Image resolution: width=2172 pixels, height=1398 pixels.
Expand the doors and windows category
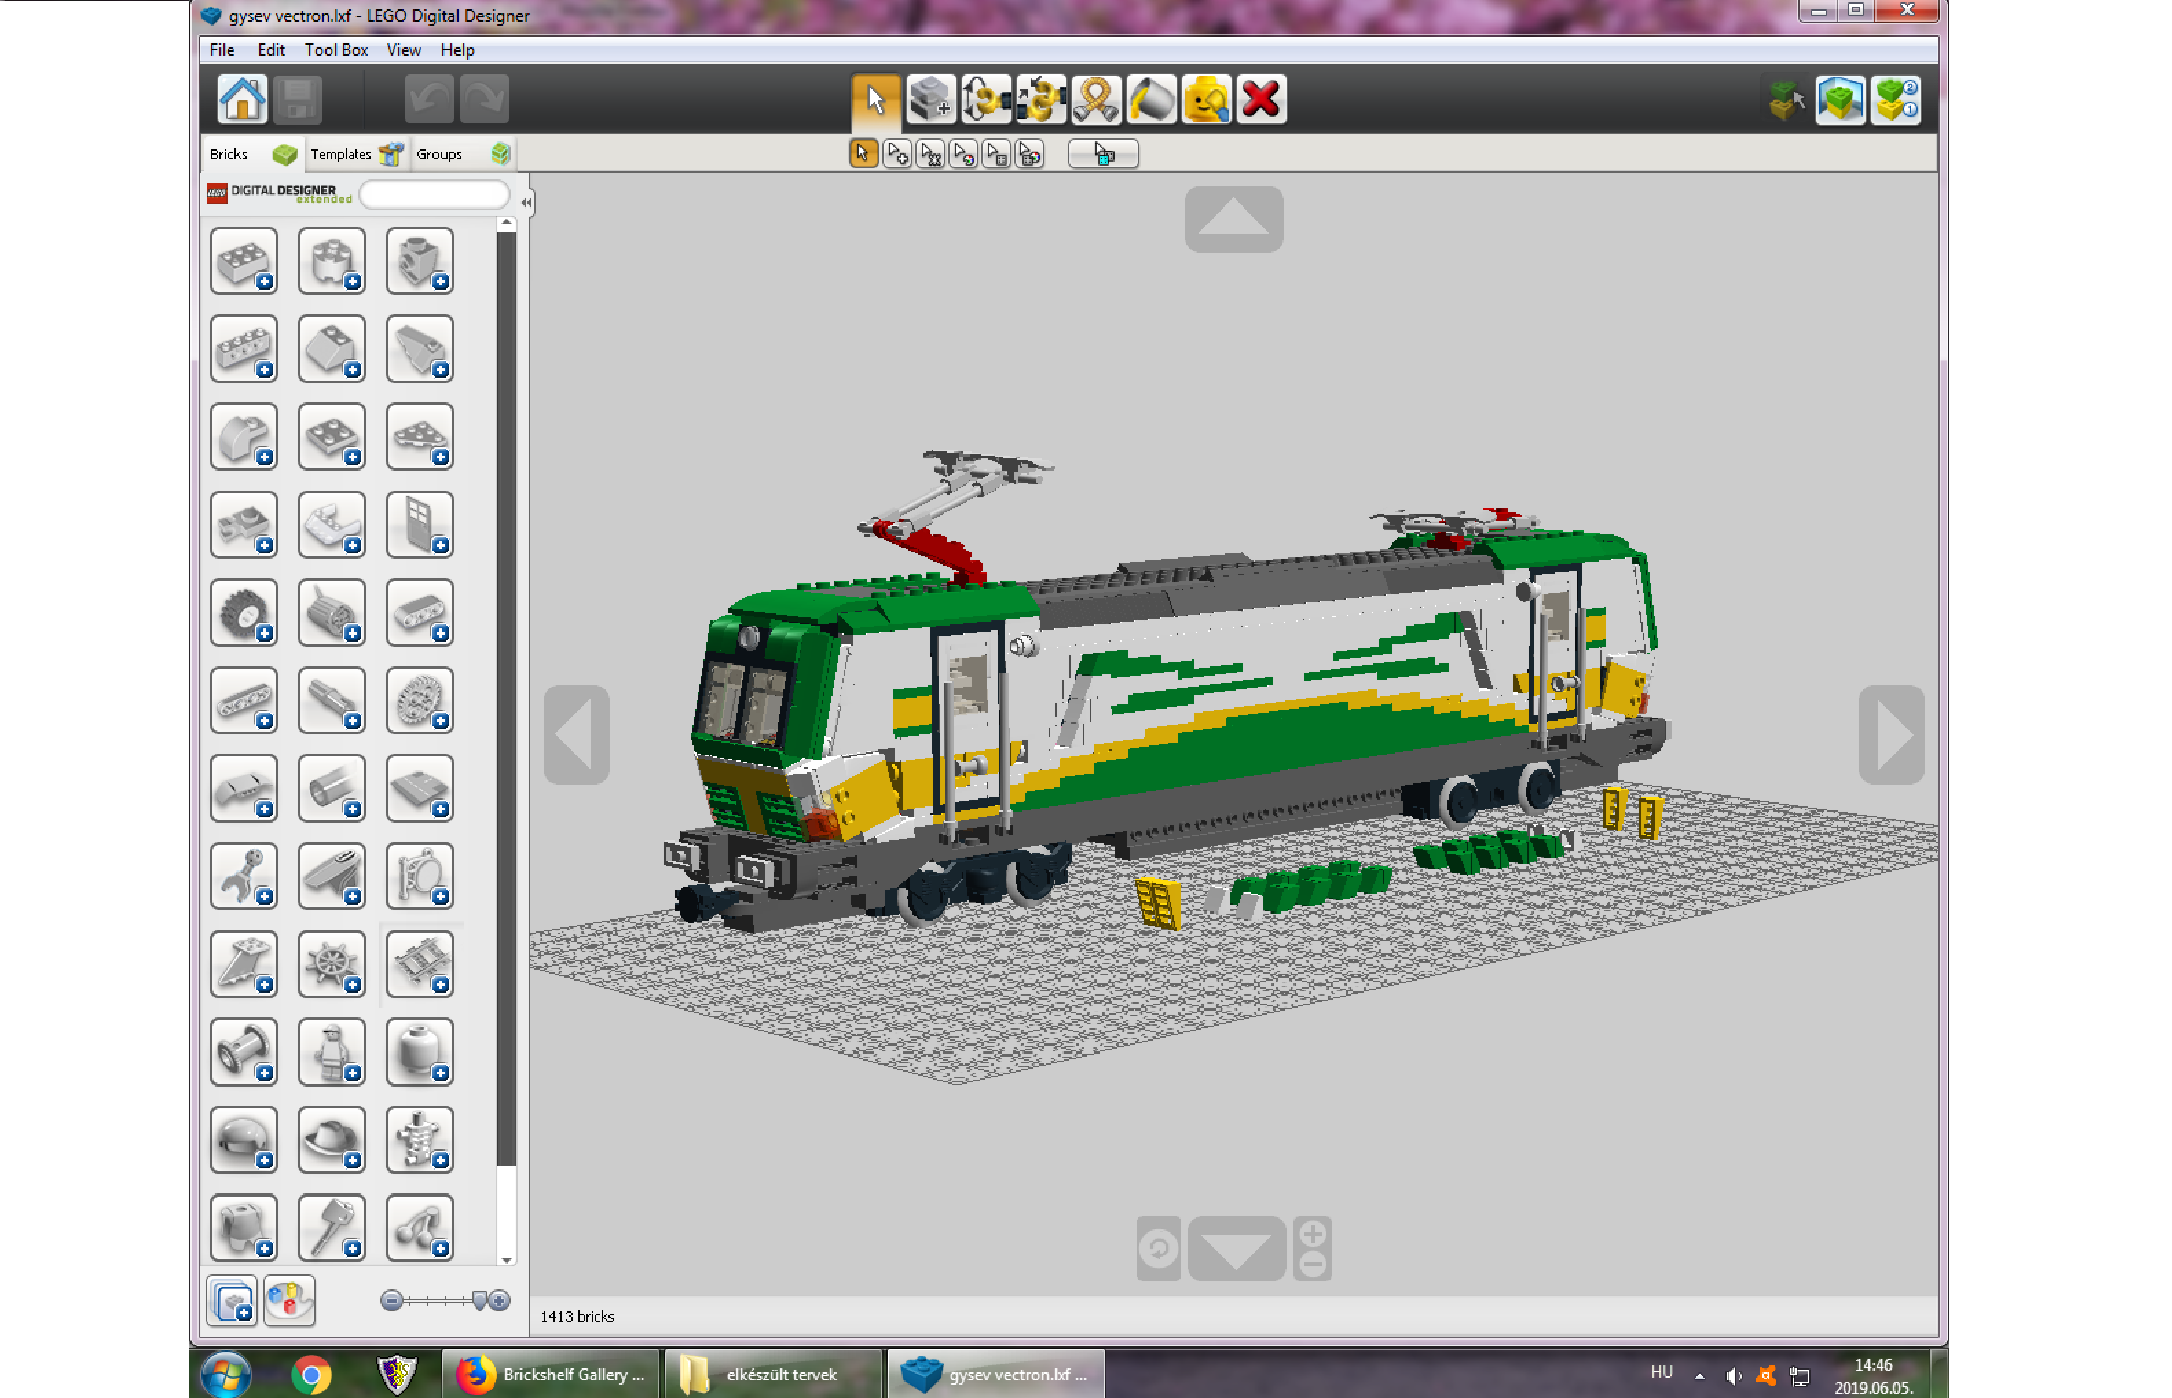420,524
